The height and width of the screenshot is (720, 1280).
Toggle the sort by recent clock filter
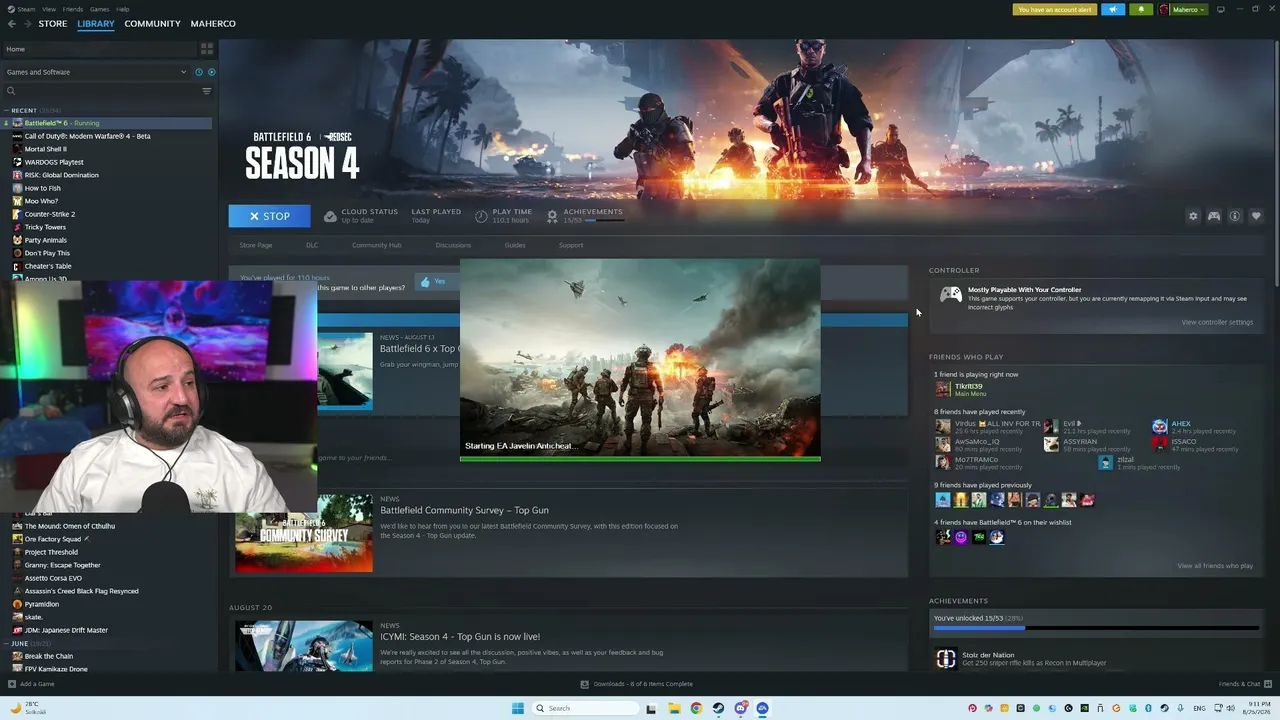(x=199, y=72)
